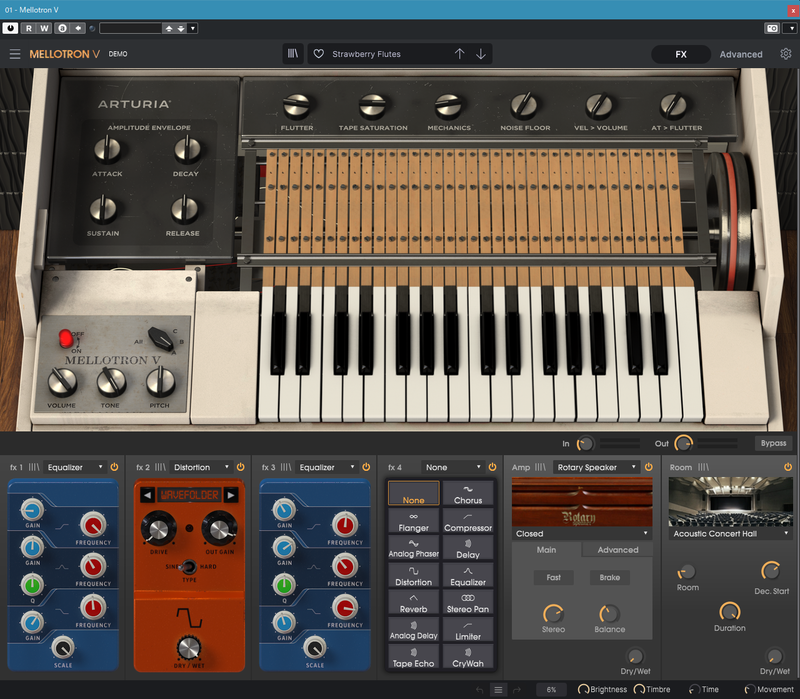Open fx 3 Equalizer type dropdown
The height and width of the screenshot is (699, 800).
pos(327,467)
